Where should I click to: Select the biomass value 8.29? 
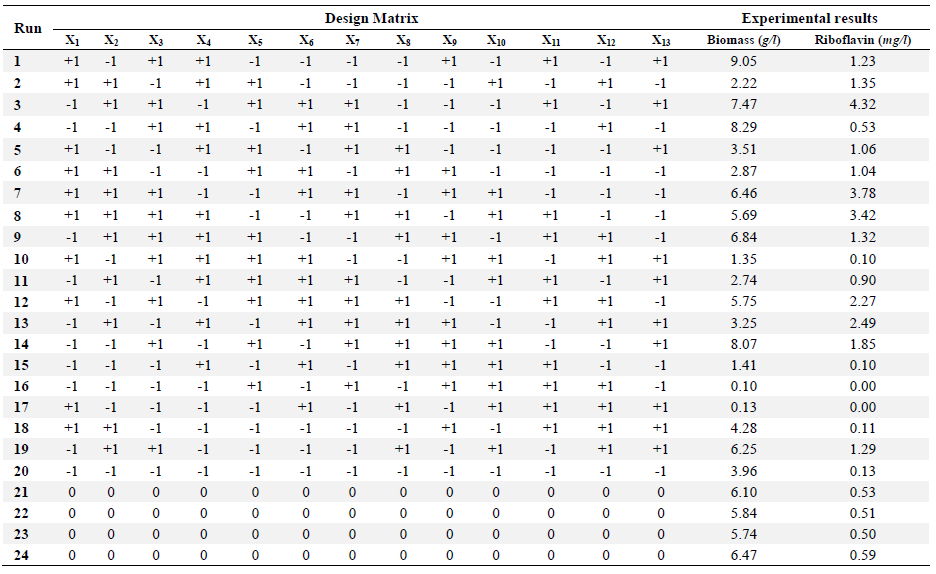pos(744,127)
